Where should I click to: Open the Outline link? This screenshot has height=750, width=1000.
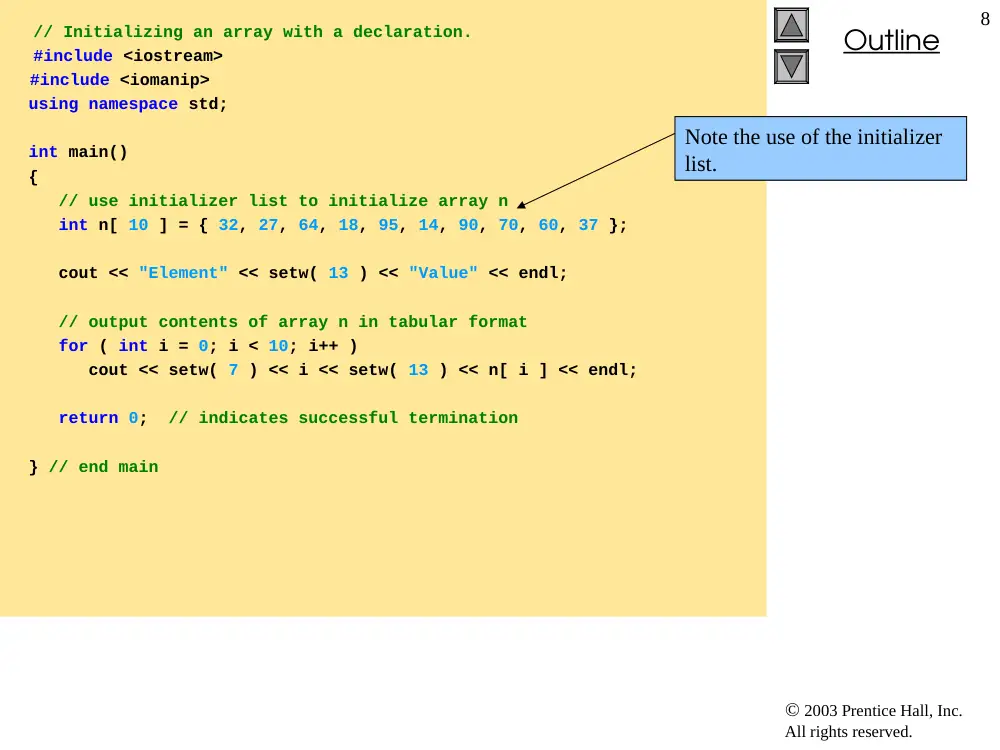click(891, 40)
